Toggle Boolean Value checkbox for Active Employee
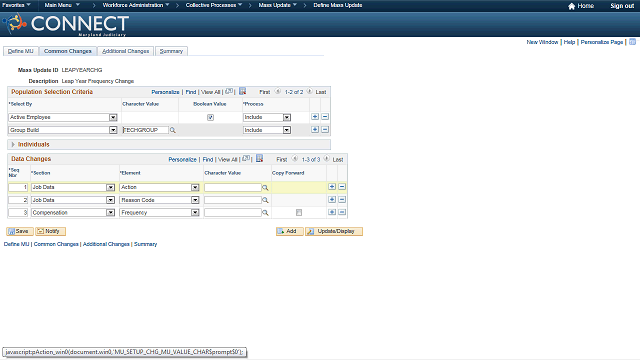The image size is (640, 360). point(210,118)
